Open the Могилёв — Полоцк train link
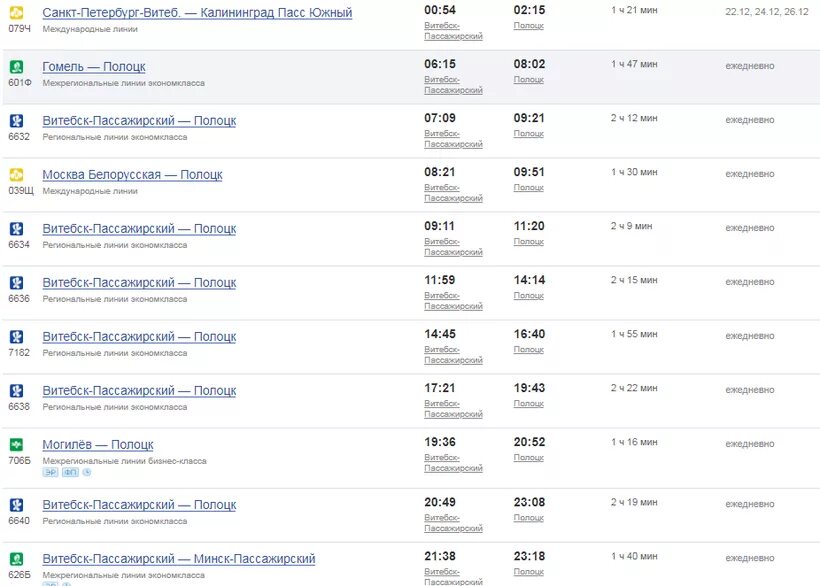 98,445
